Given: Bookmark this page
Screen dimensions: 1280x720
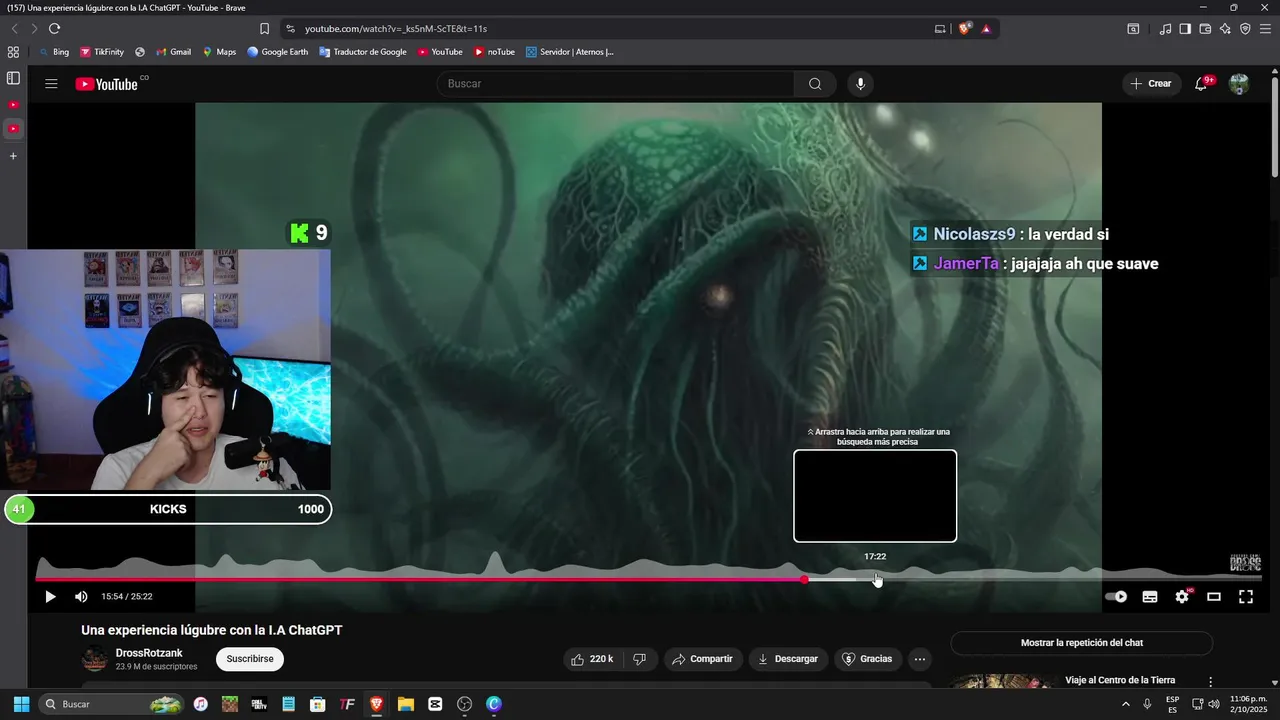Looking at the screenshot, I should point(264,29).
